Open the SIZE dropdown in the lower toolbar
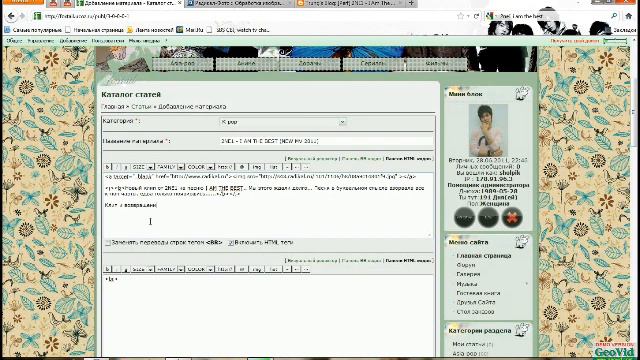640x360 pixels. pos(142,269)
